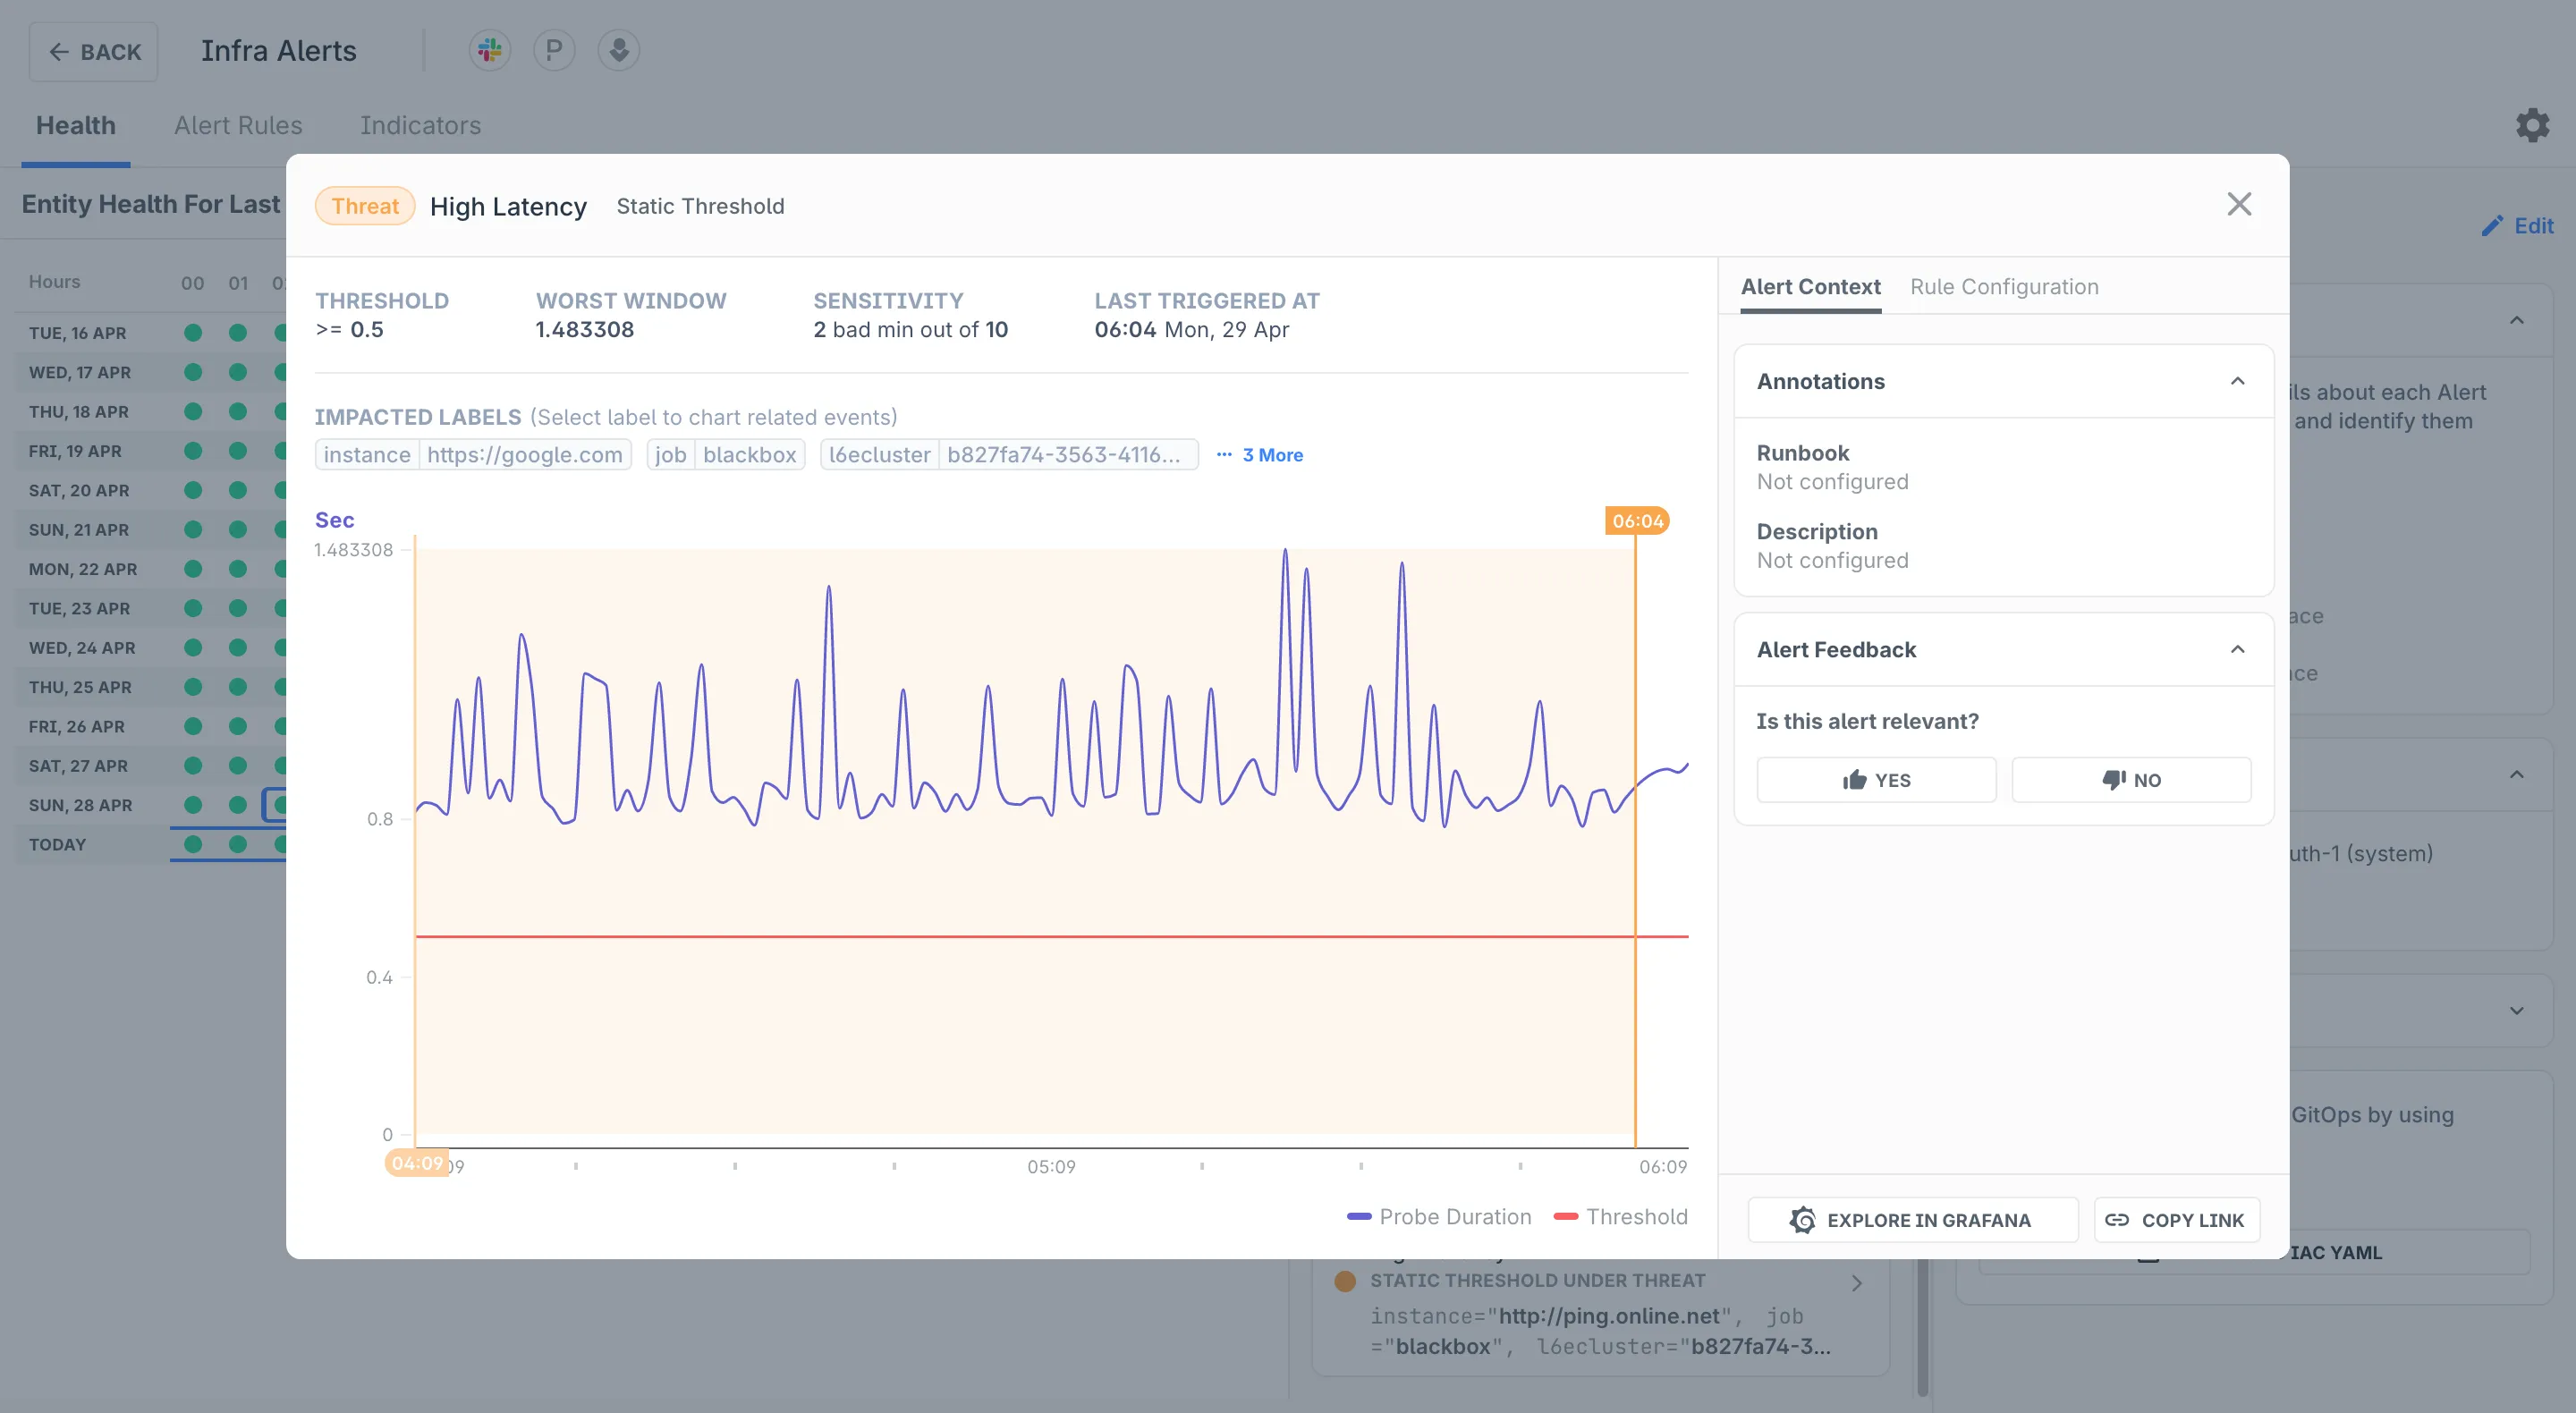The image size is (2576, 1413).
Task: Click the COPY LINK button
Action: [2176, 1220]
